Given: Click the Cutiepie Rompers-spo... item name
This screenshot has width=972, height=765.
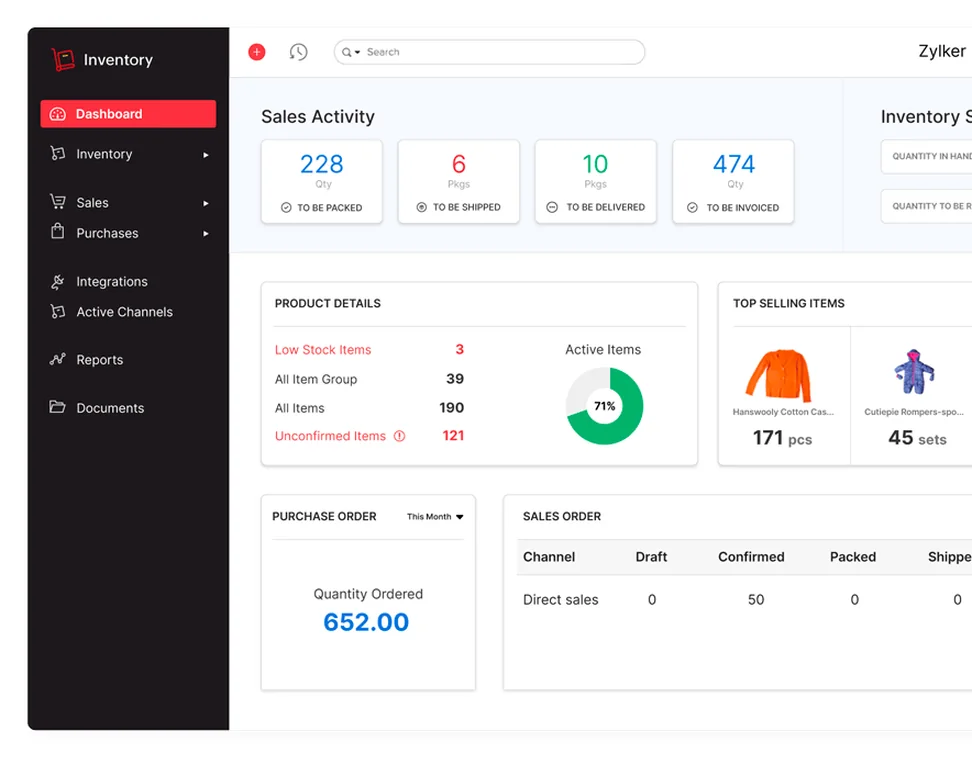Looking at the screenshot, I should pos(914,412).
